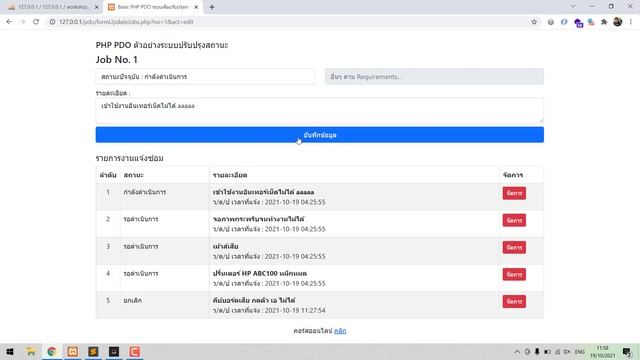
Task: Open Chrome three-dot menu
Action: tap(631, 22)
